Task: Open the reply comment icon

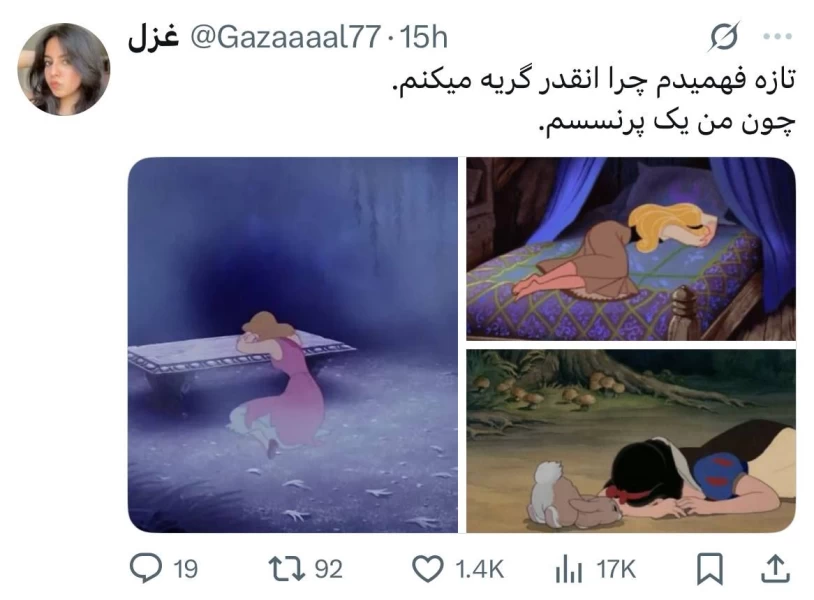Action: pos(145,568)
